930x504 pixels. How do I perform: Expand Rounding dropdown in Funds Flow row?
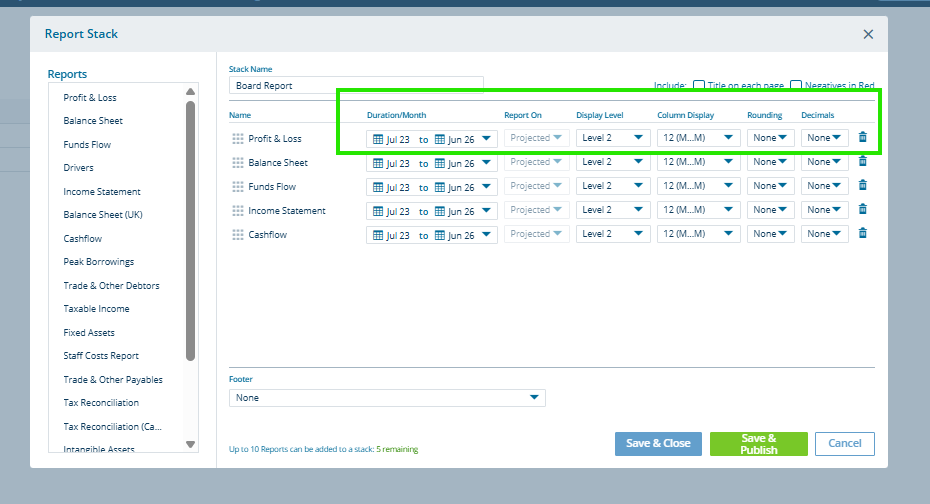point(770,186)
